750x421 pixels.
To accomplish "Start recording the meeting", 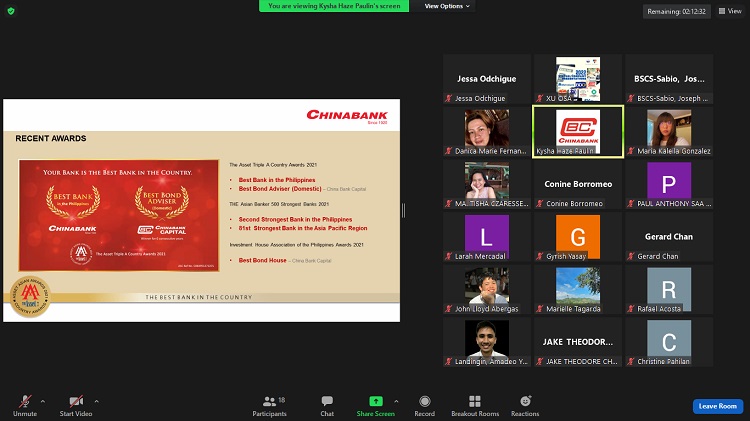I will pos(424,406).
